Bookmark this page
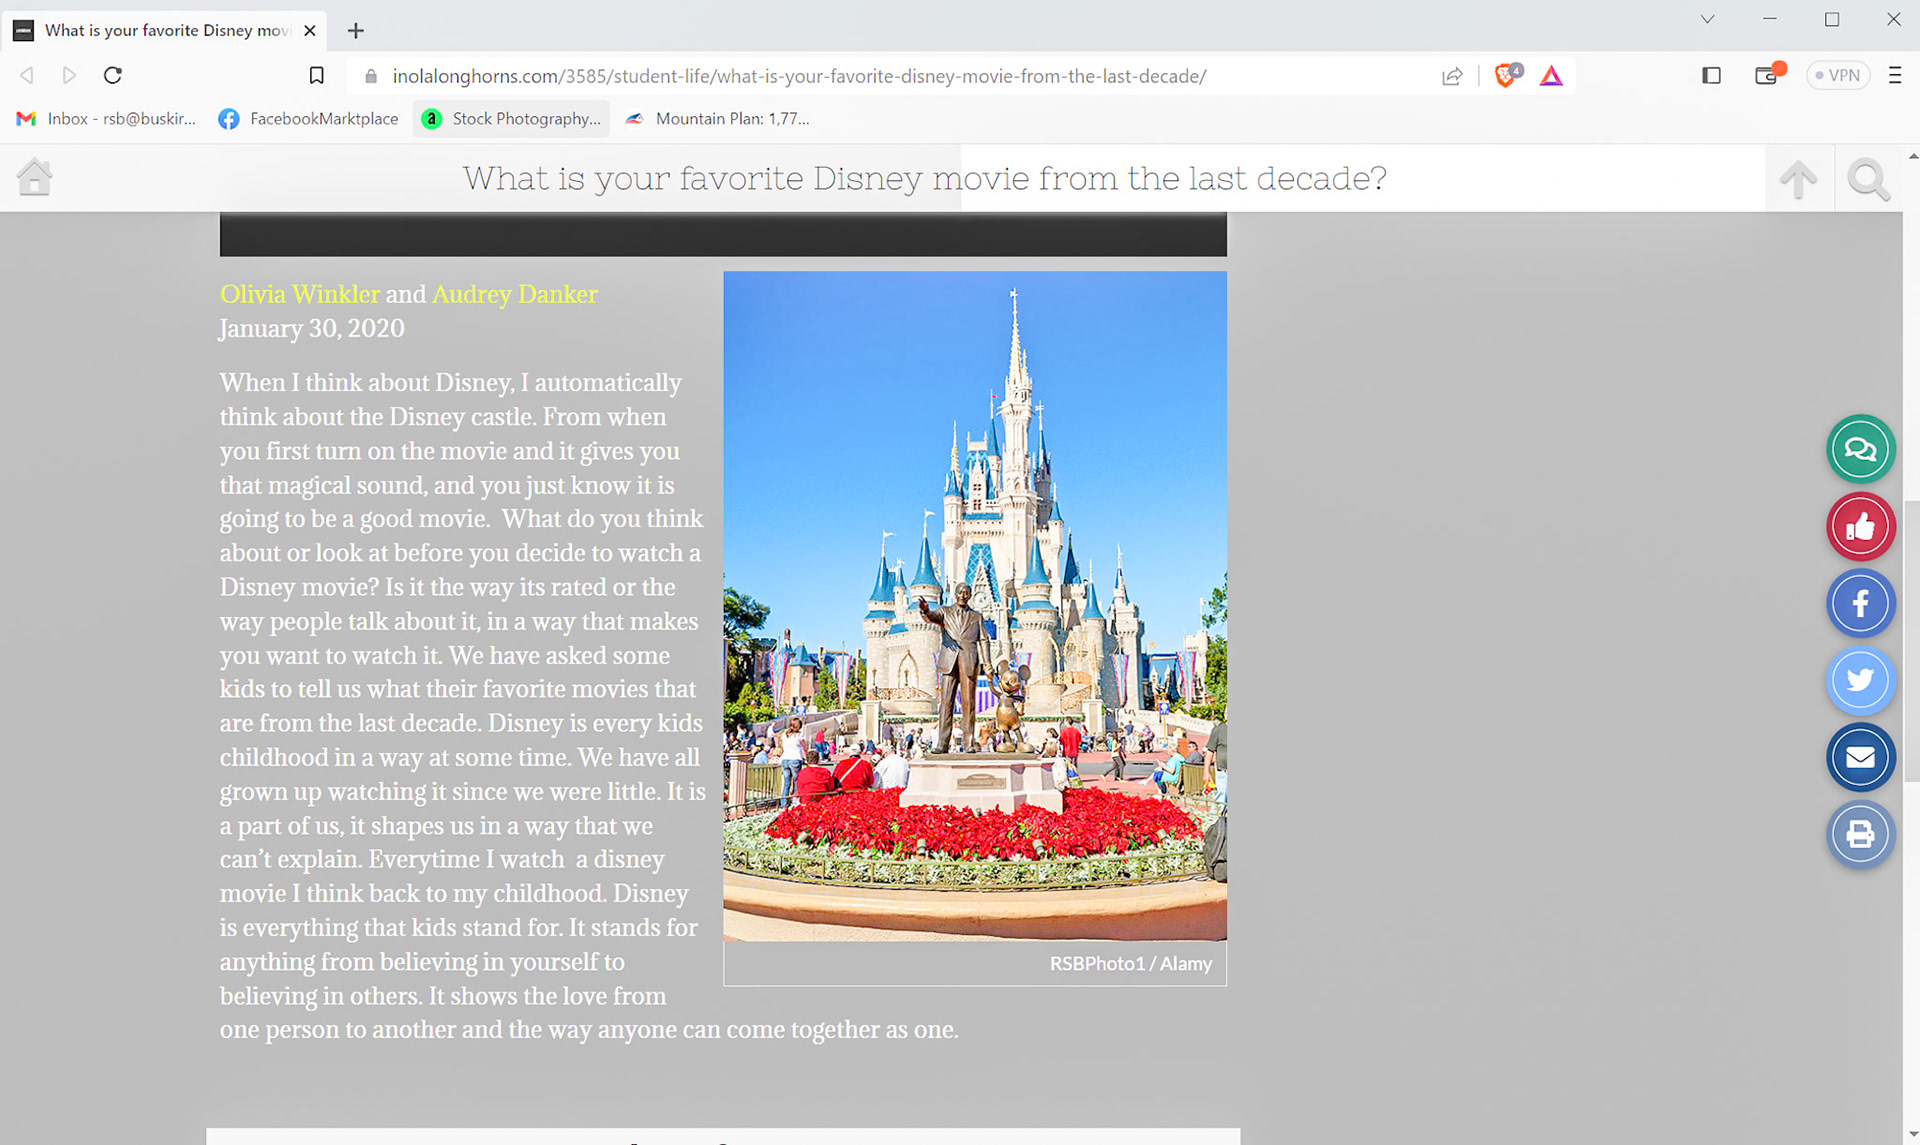Screen dimensions: 1920x1145 click(316, 75)
